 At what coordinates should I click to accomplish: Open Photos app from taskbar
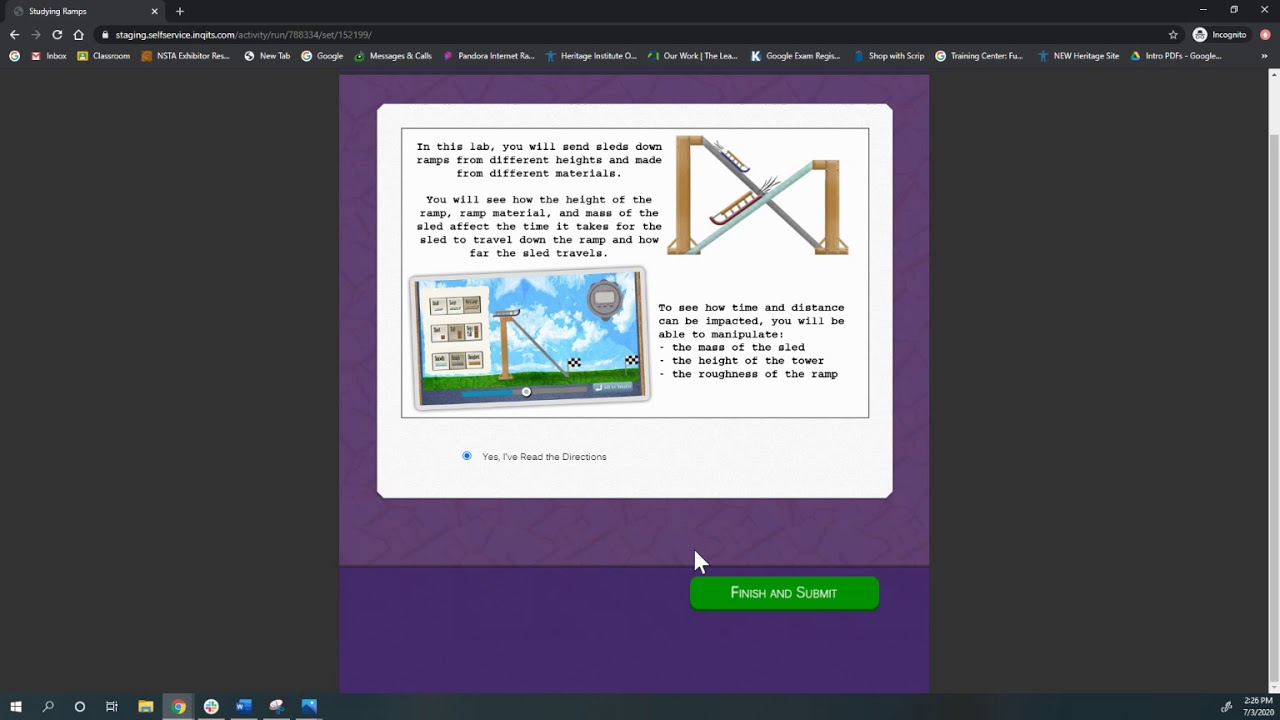point(309,706)
